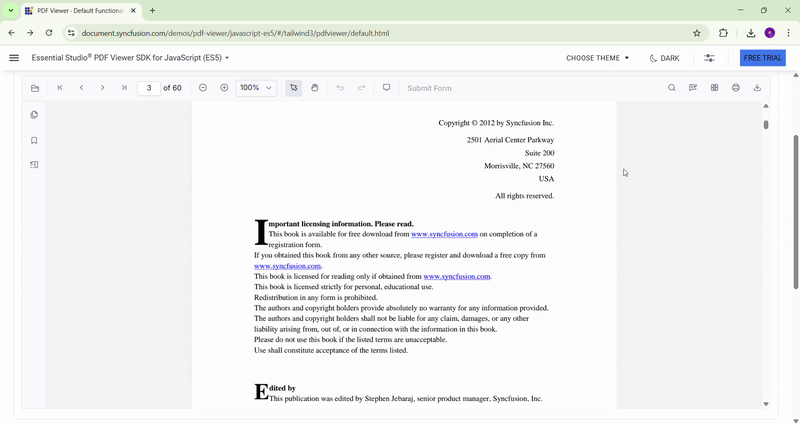Click the browser address bar URL
The height and width of the screenshot is (425, 800).
pyautogui.click(x=235, y=33)
